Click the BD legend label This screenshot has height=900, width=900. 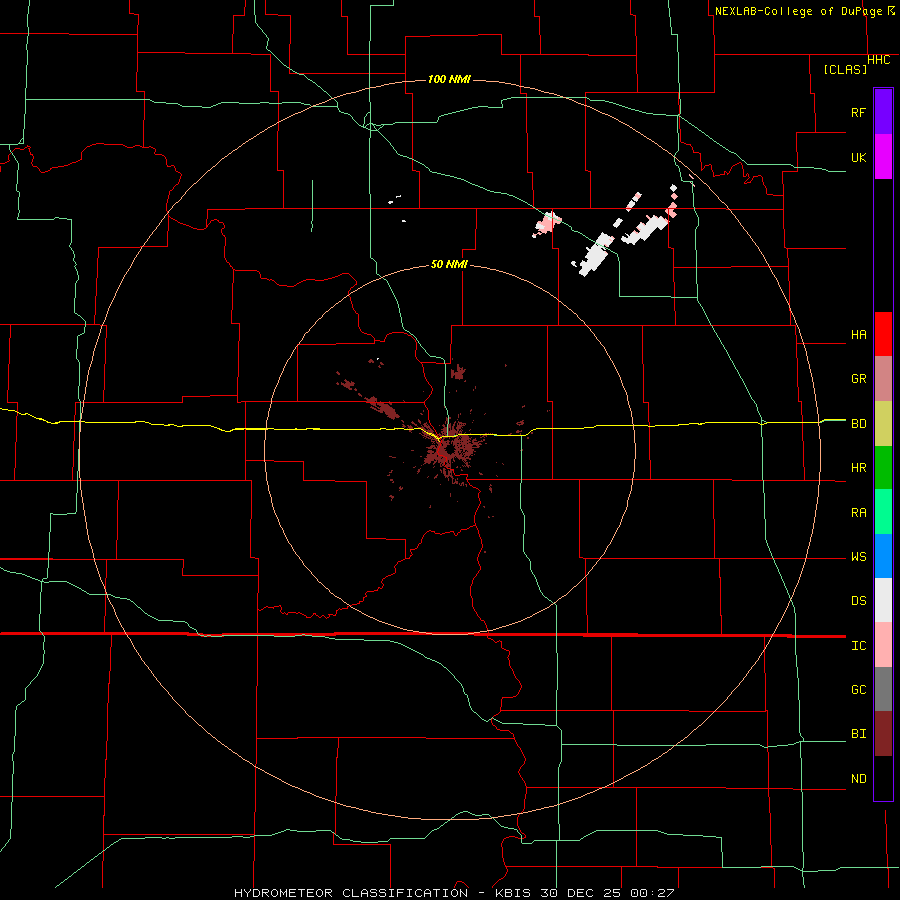pyautogui.click(x=858, y=424)
